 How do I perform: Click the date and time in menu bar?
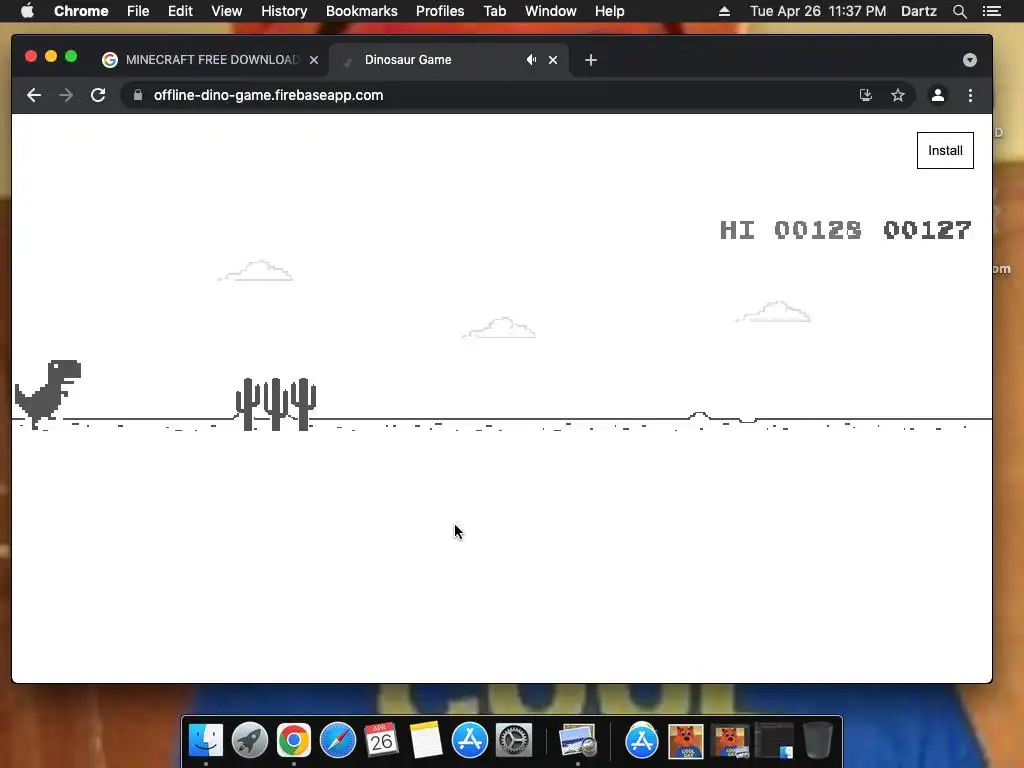[x=818, y=11]
